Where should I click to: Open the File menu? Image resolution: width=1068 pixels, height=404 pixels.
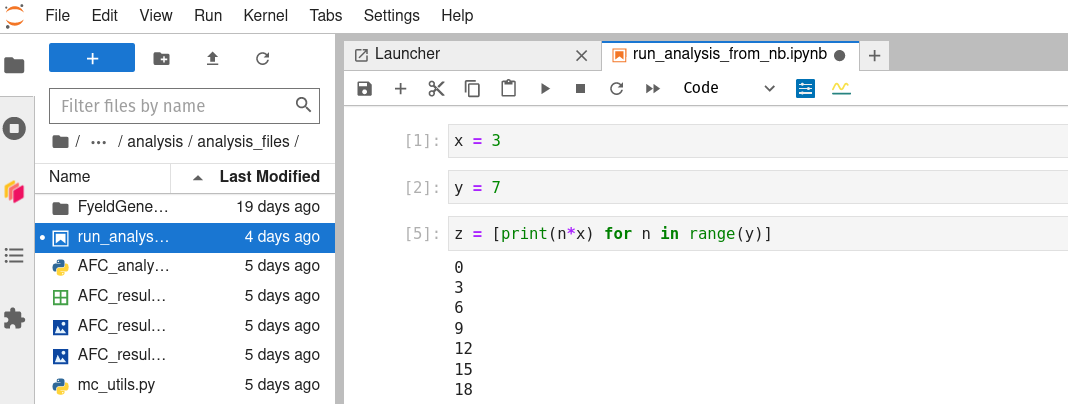coord(58,15)
